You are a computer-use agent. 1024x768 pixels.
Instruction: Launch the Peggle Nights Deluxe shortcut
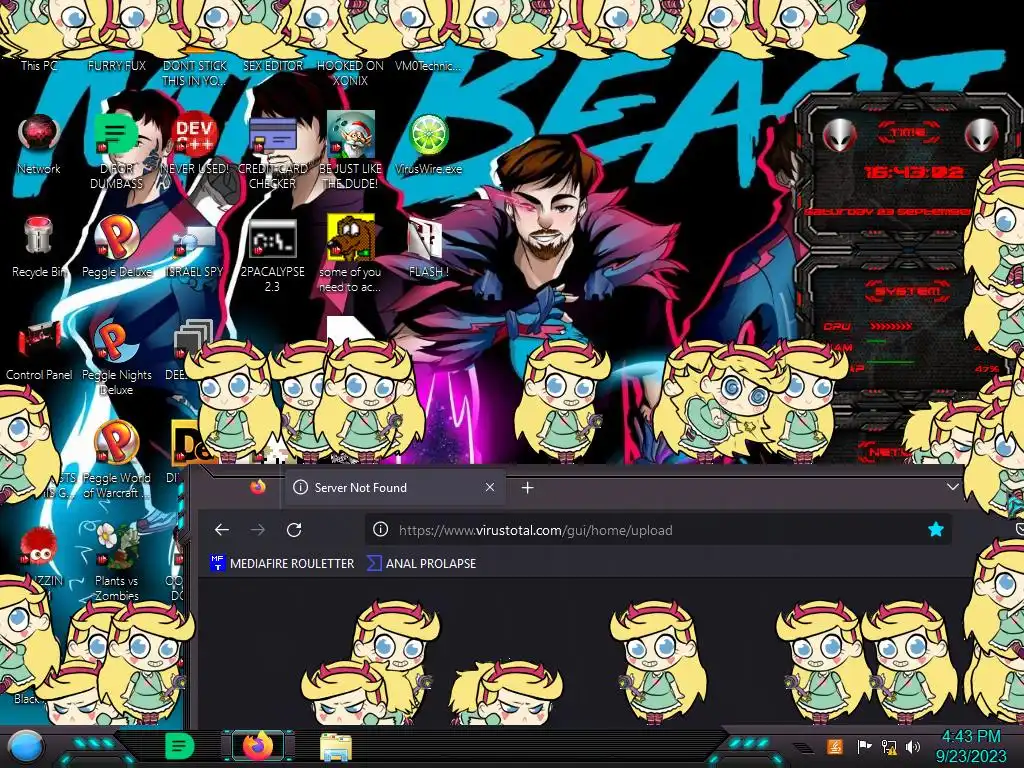[116, 358]
